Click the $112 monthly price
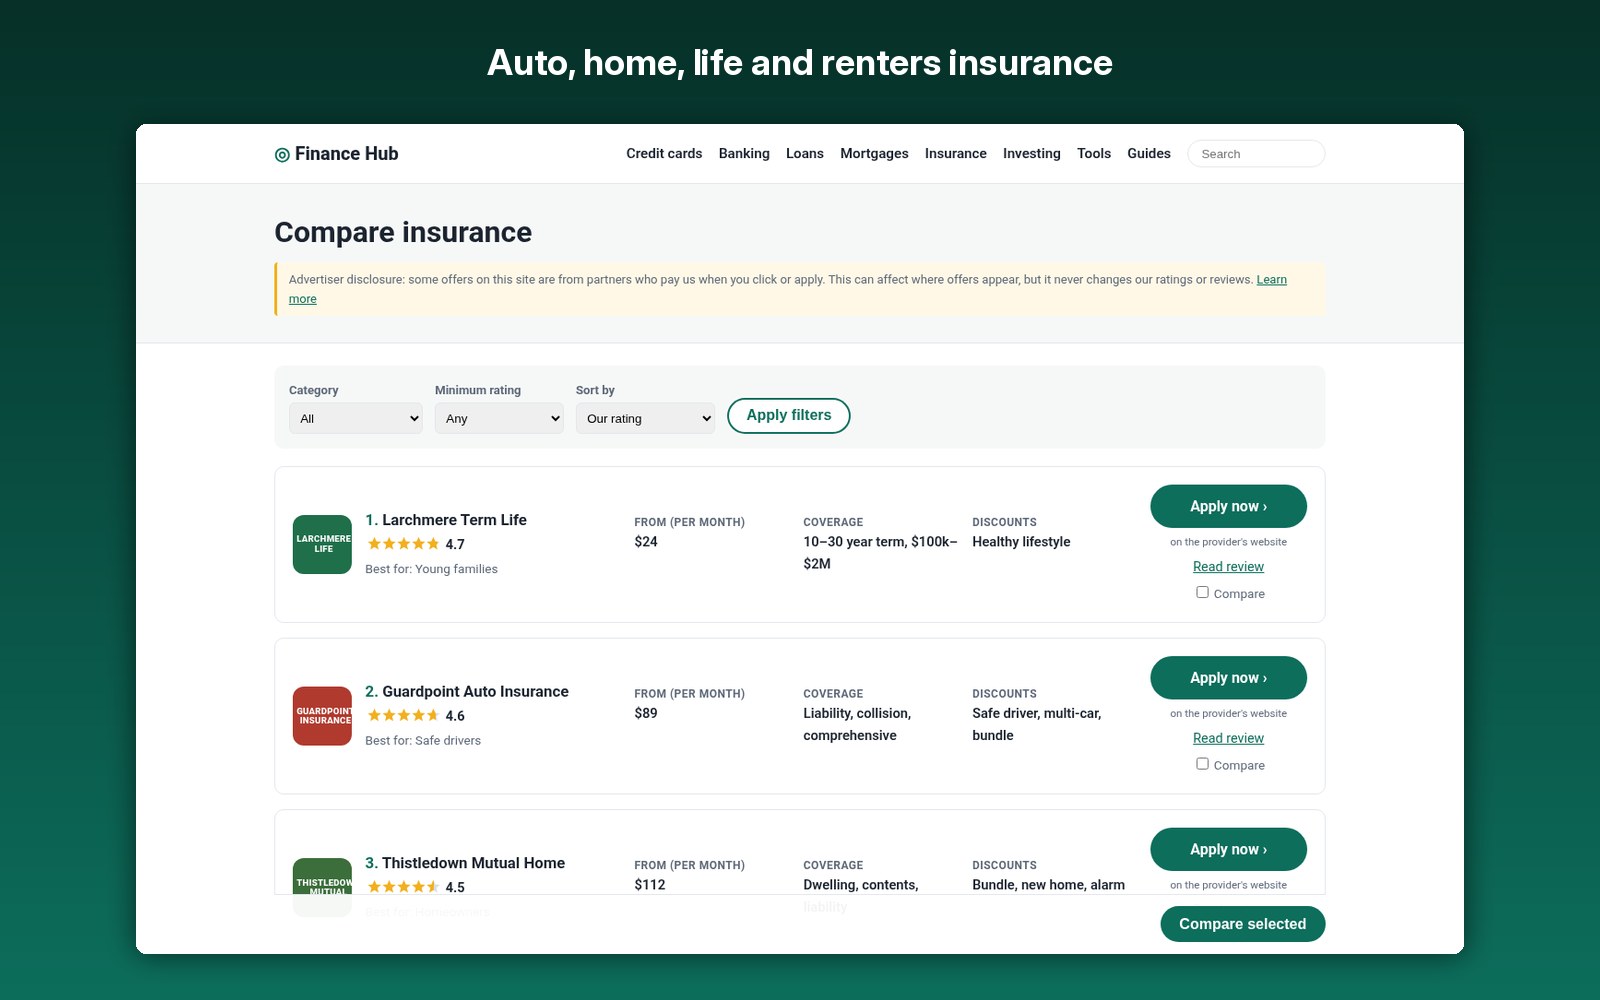 click(650, 885)
